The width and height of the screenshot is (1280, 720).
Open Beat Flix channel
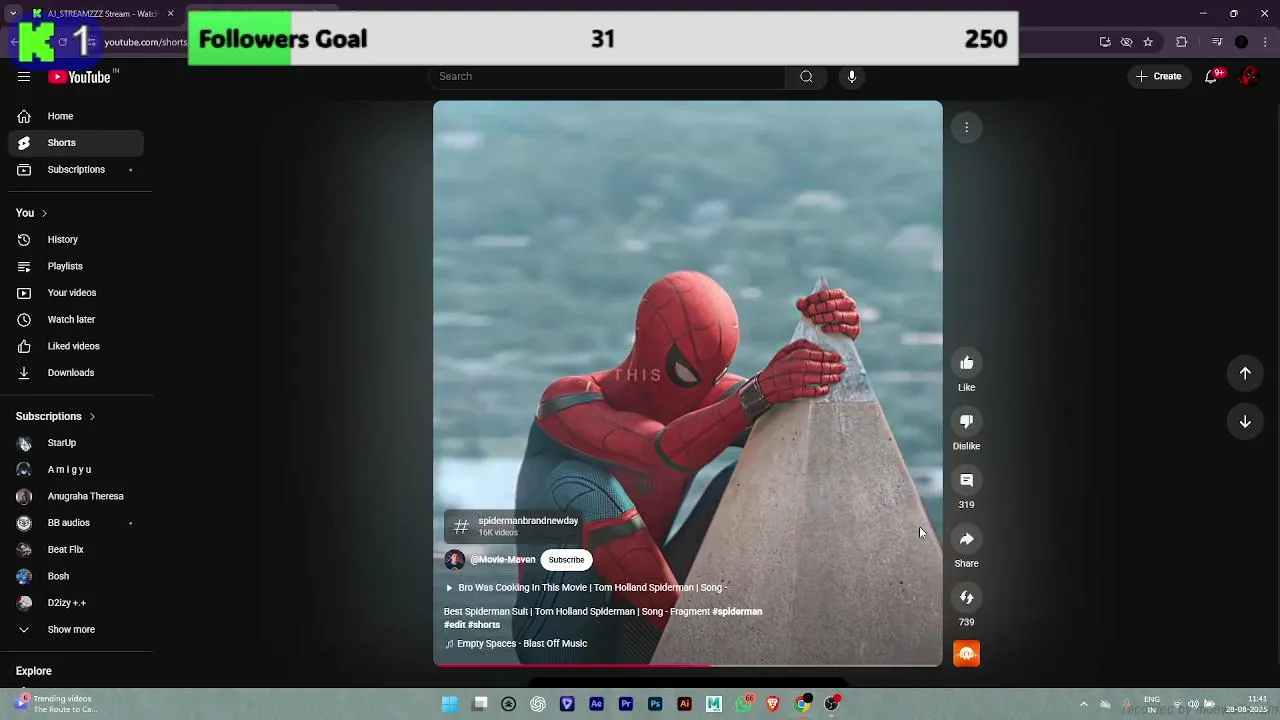(76, 550)
